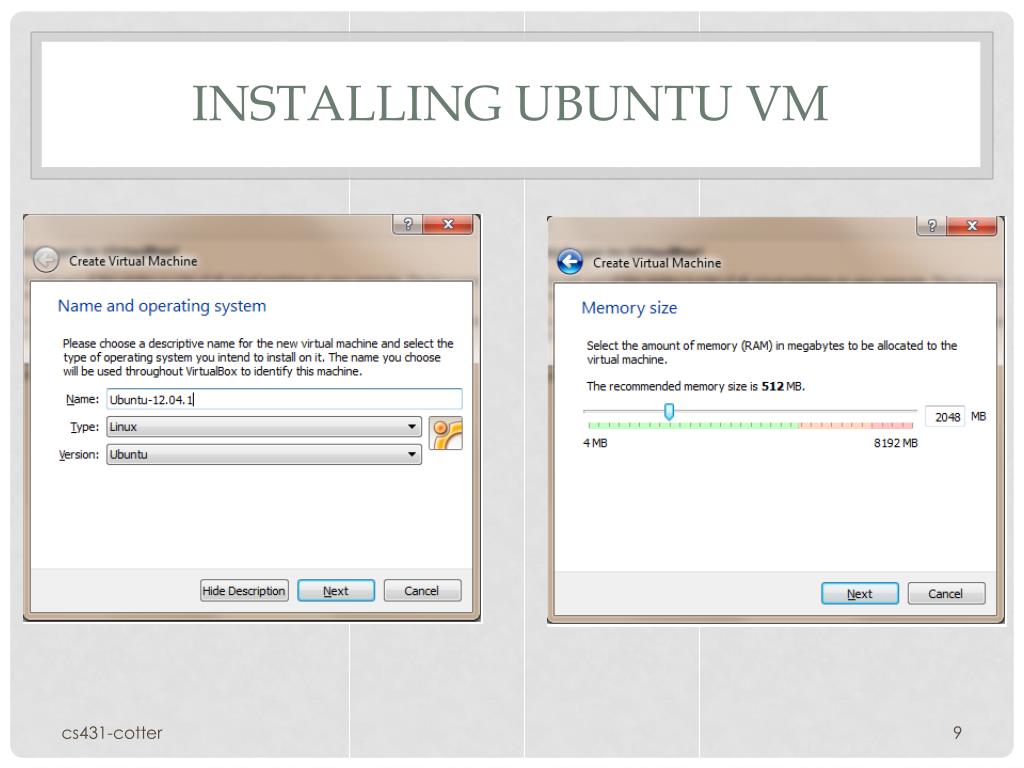The height and width of the screenshot is (768, 1024).
Task: Click Cancel in Memory size dialog
Action: 946,594
